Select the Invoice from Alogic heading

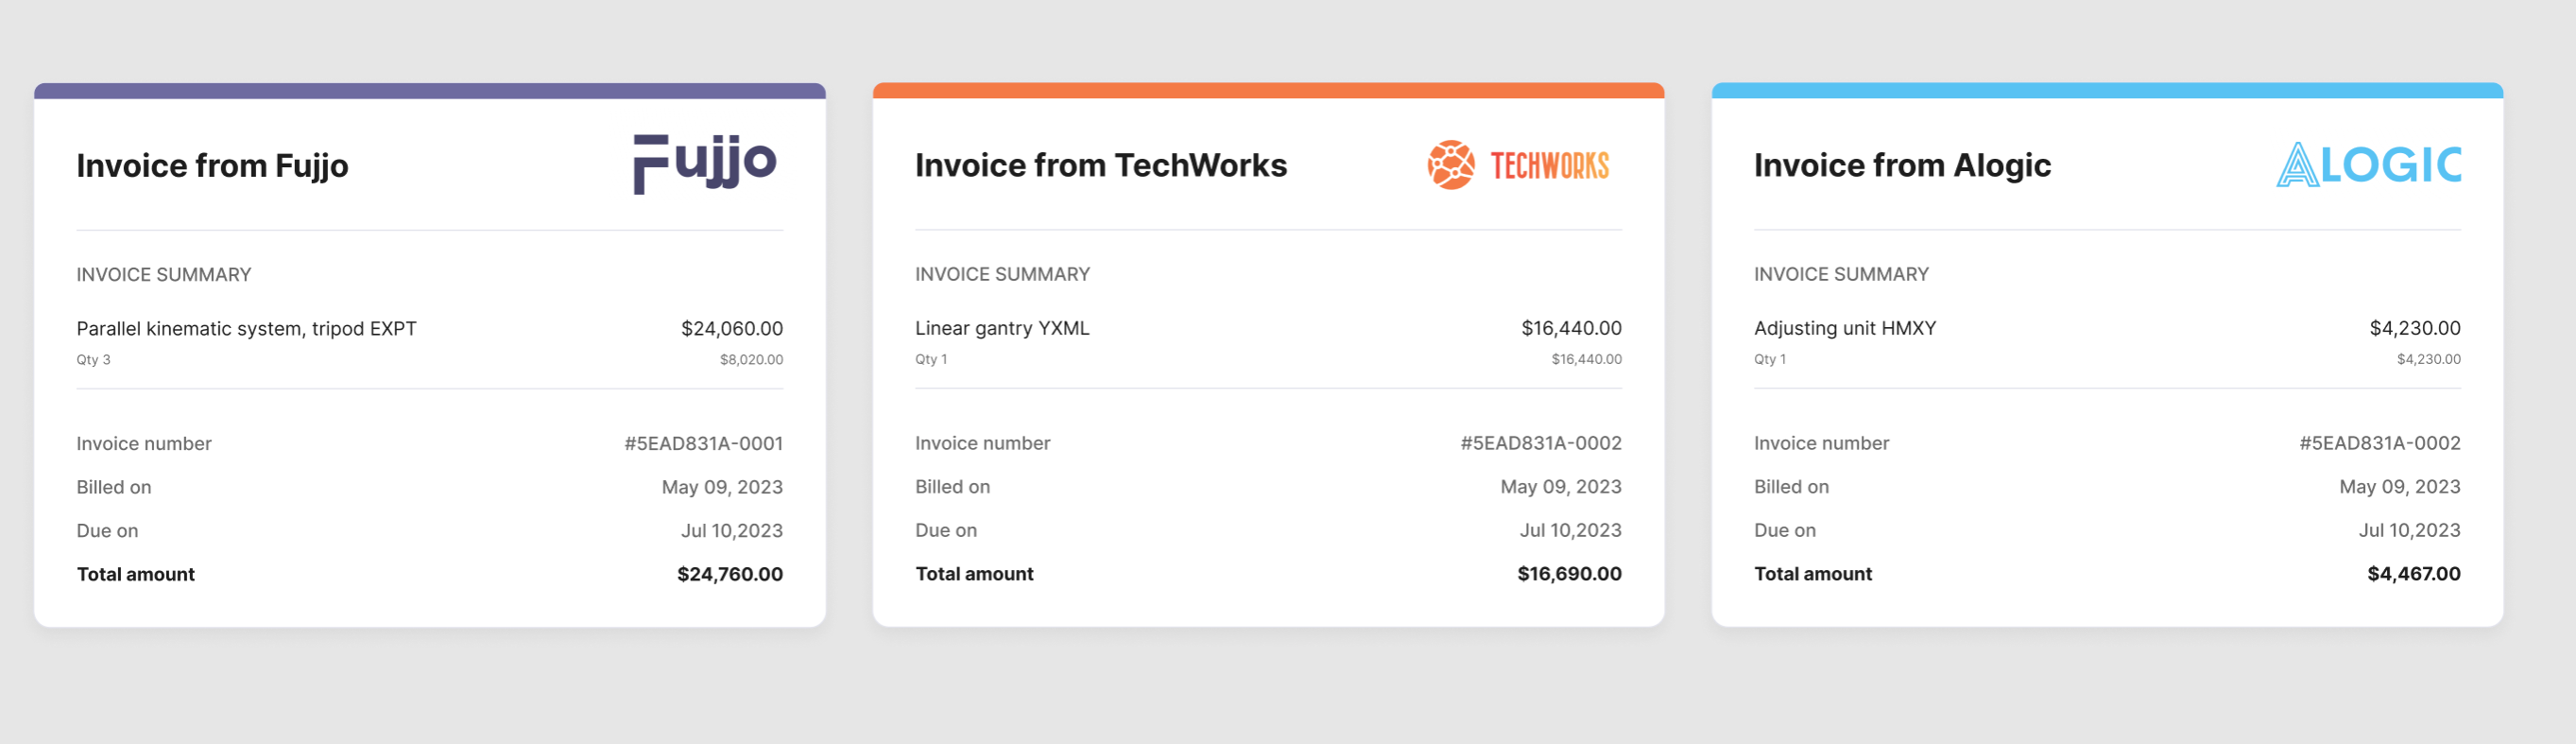coord(1902,165)
